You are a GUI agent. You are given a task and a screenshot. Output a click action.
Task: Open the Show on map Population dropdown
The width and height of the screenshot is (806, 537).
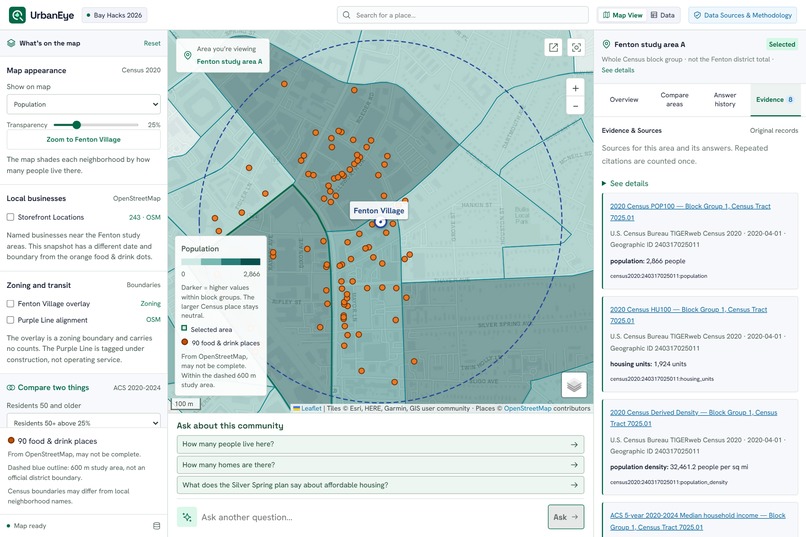coord(83,104)
